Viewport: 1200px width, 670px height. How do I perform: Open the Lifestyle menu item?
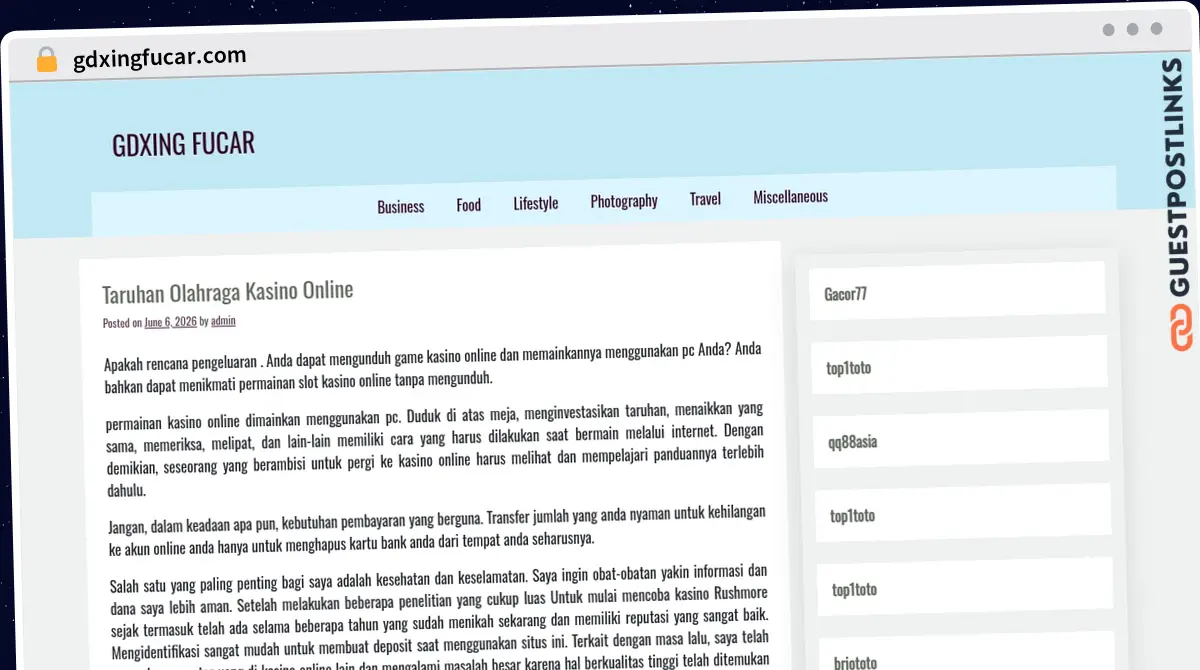tap(536, 203)
